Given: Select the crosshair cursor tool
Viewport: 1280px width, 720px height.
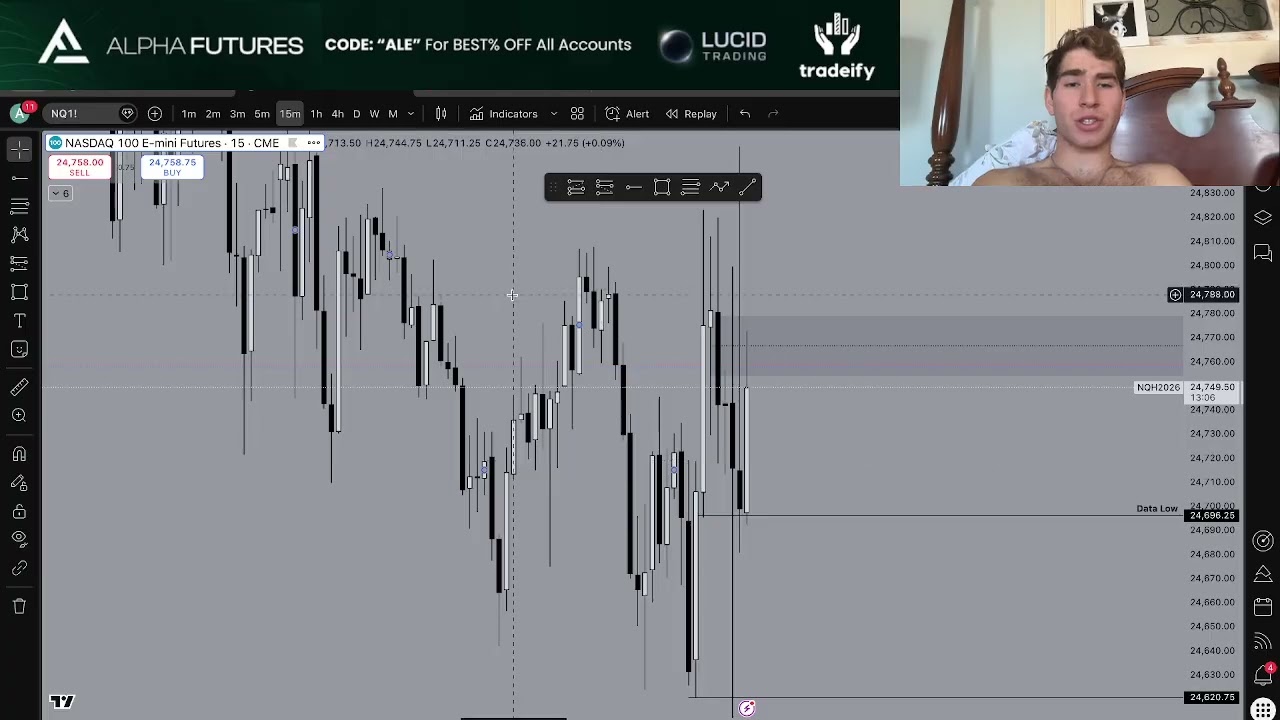Looking at the screenshot, I should tap(19, 150).
